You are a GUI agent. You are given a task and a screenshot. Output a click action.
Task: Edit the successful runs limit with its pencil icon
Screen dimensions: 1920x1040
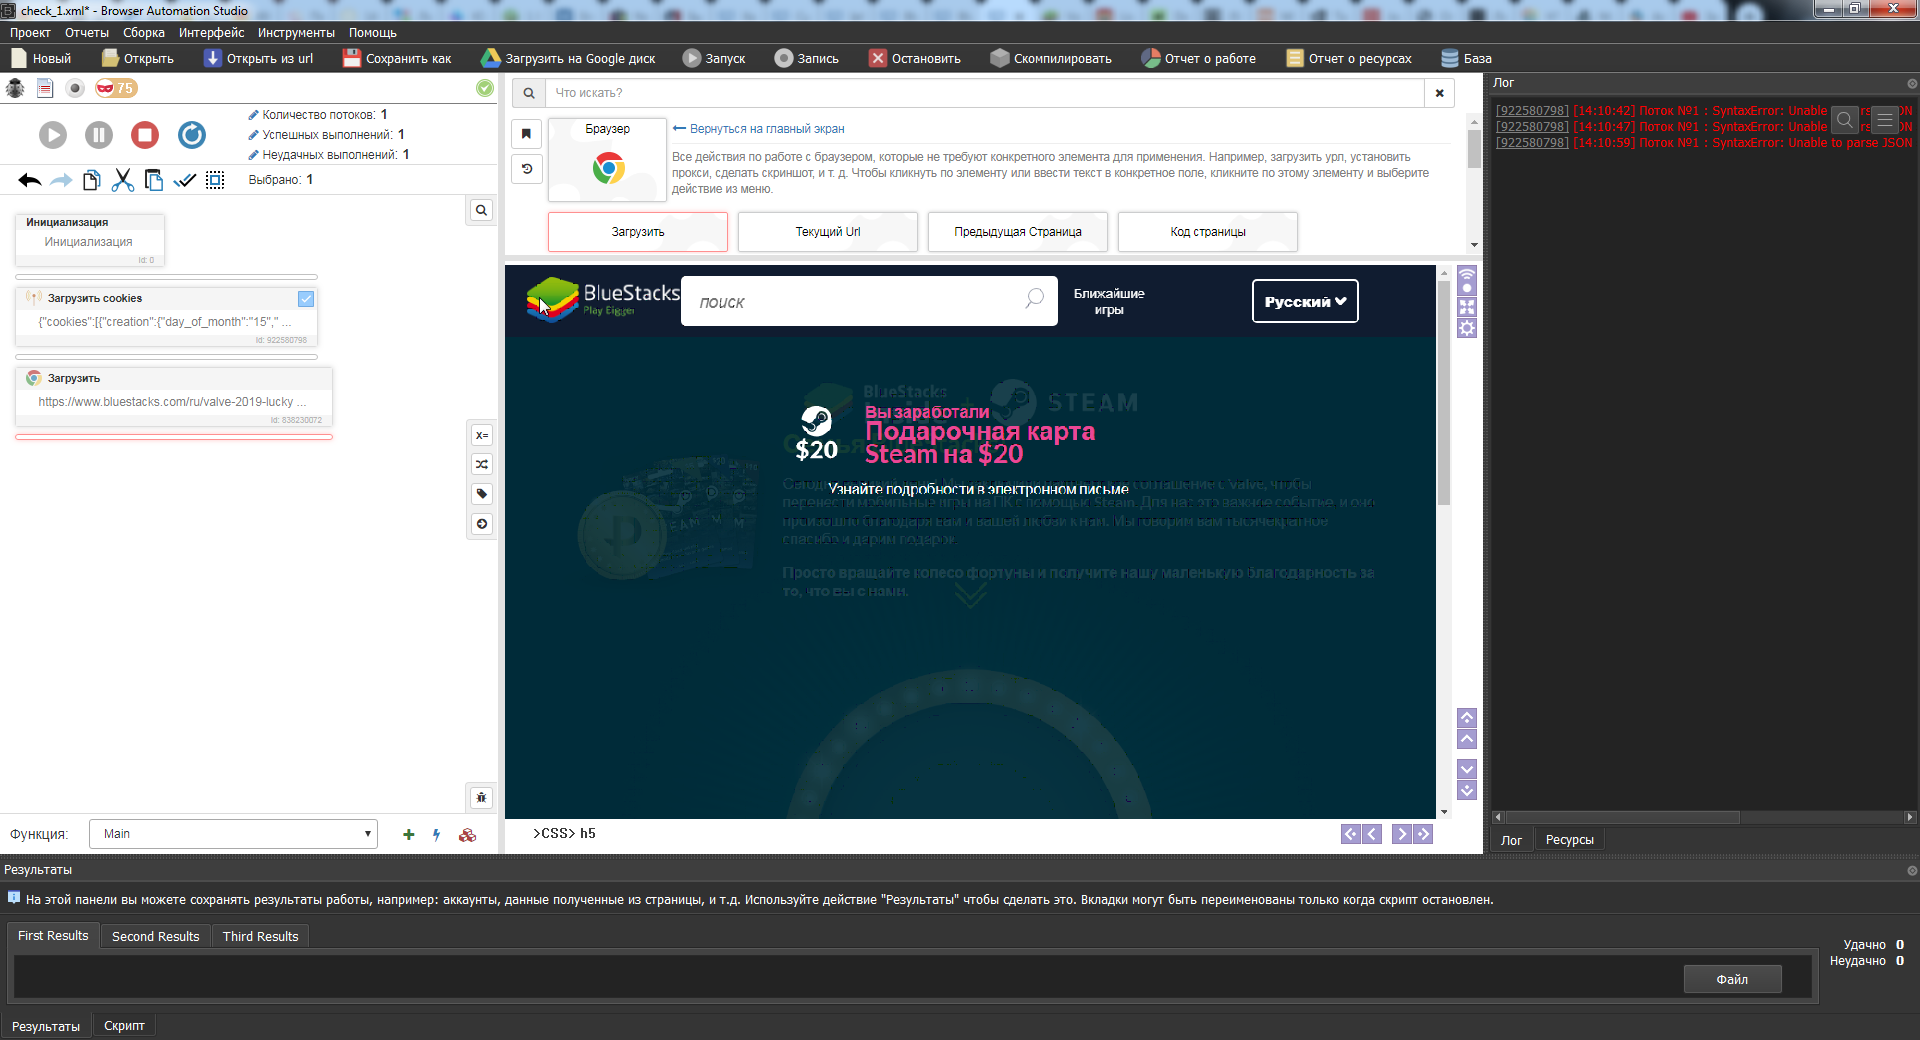point(254,135)
